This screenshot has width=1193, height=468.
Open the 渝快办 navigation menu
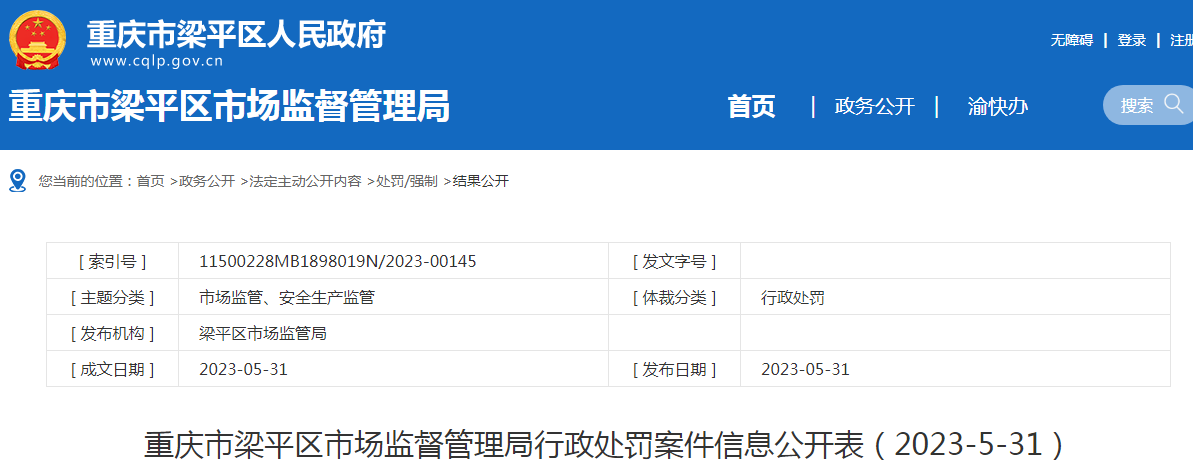pos(997,107)
